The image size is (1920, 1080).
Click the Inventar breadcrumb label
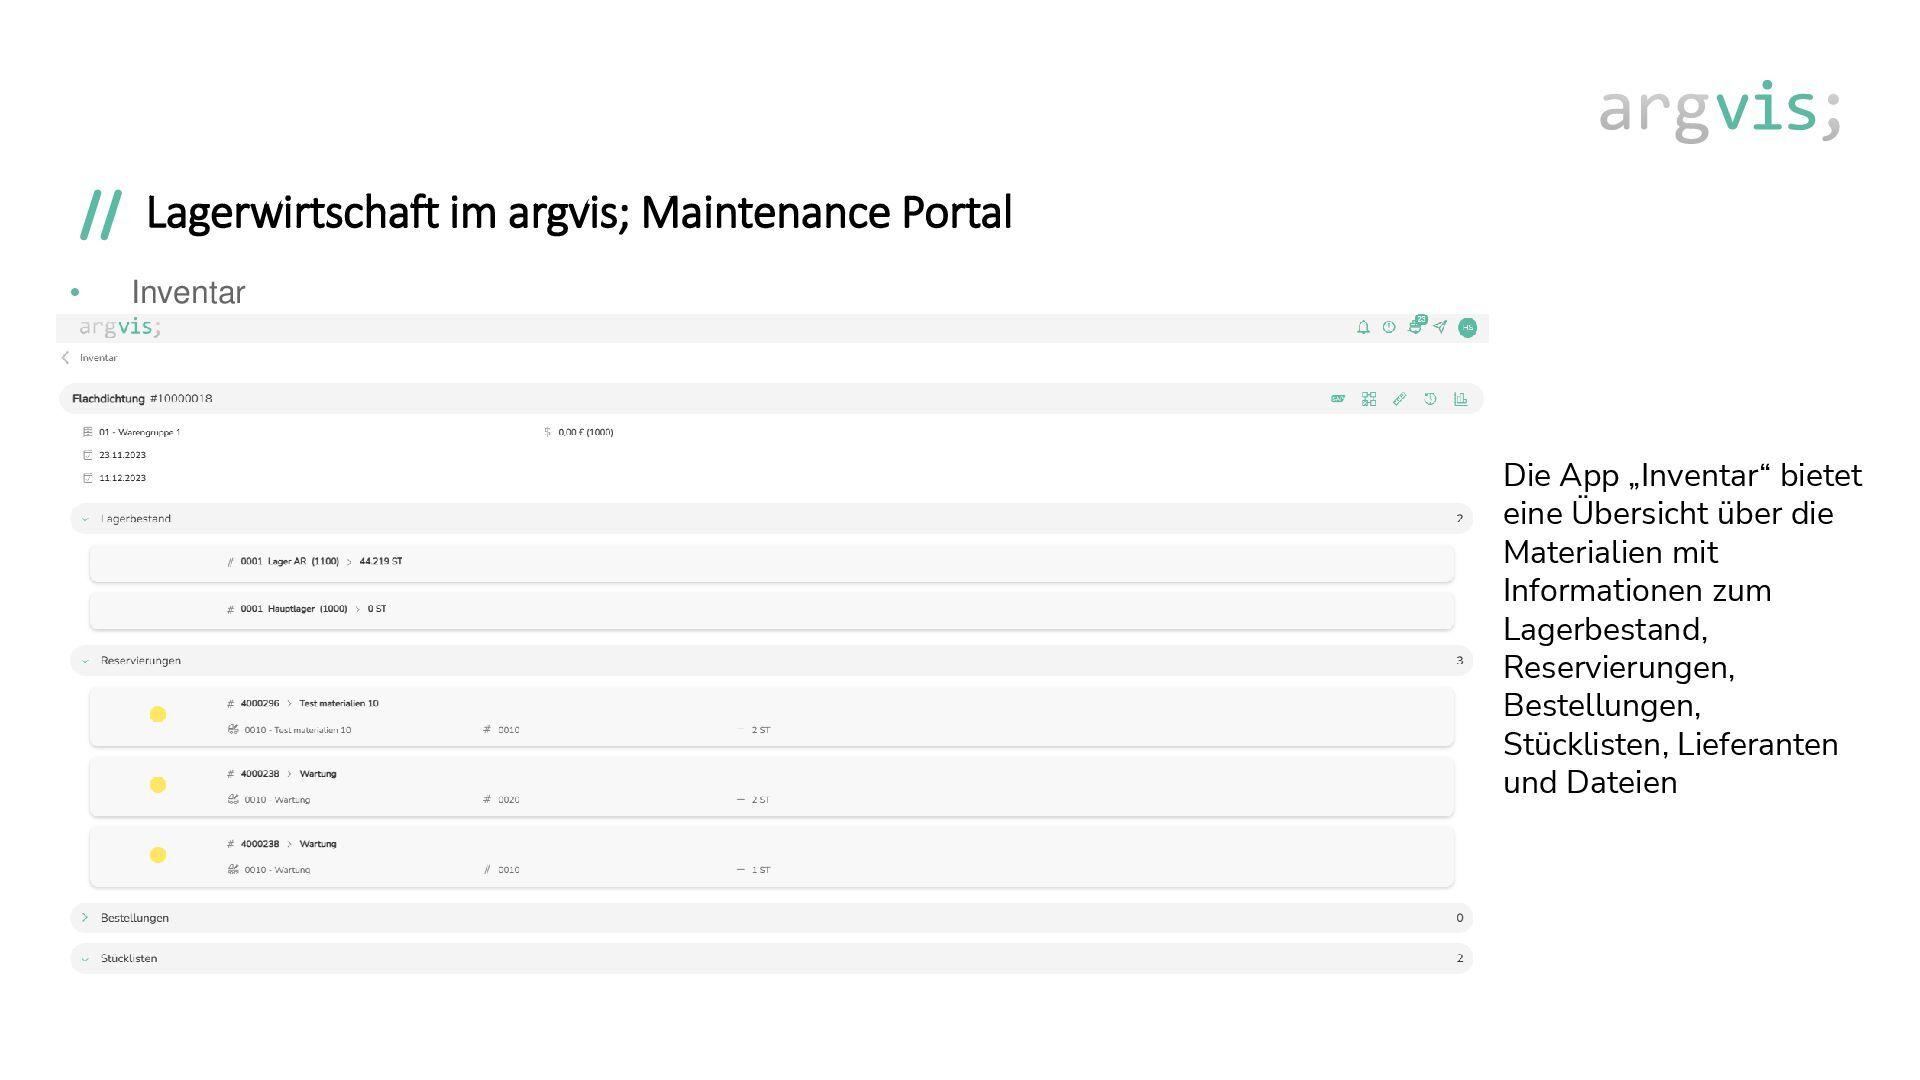pos(98,357)
